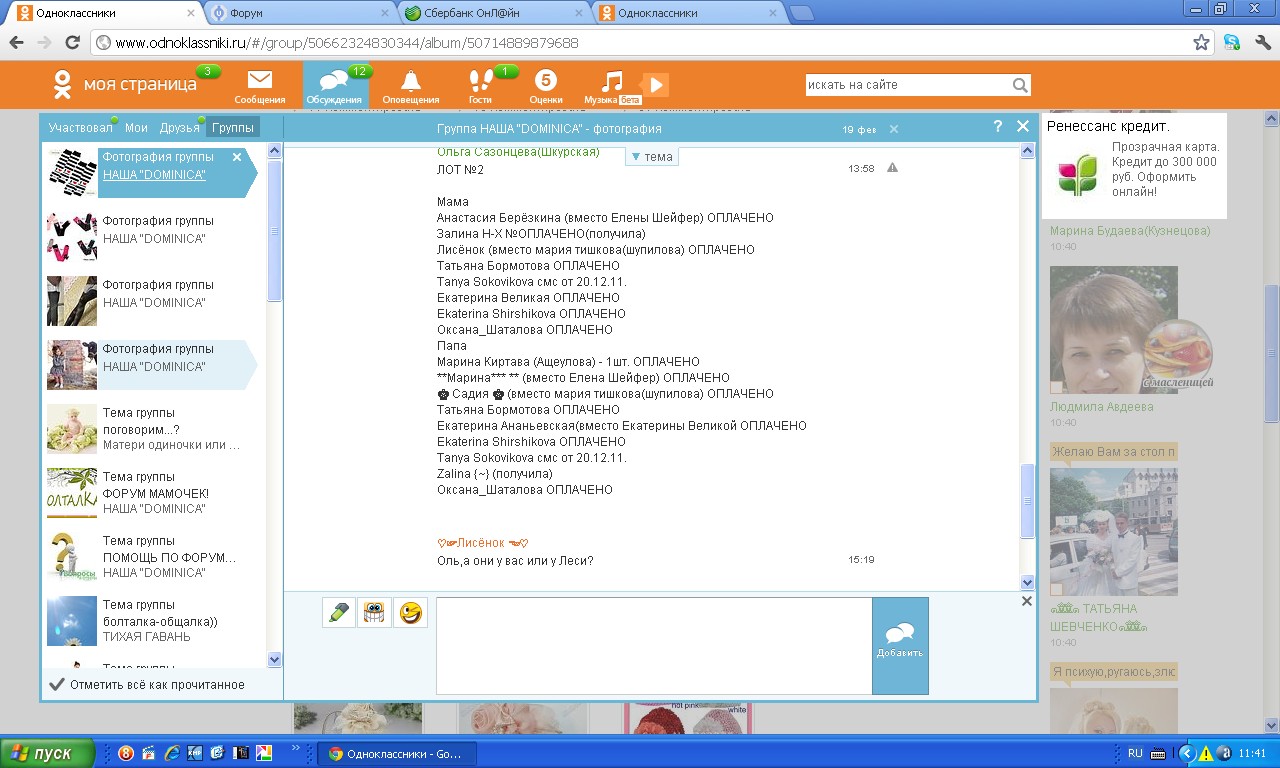Click the Odnoklassniki logo 'моя страница'
Screen dimensions: 1280x768
click(x=124, y=84)
